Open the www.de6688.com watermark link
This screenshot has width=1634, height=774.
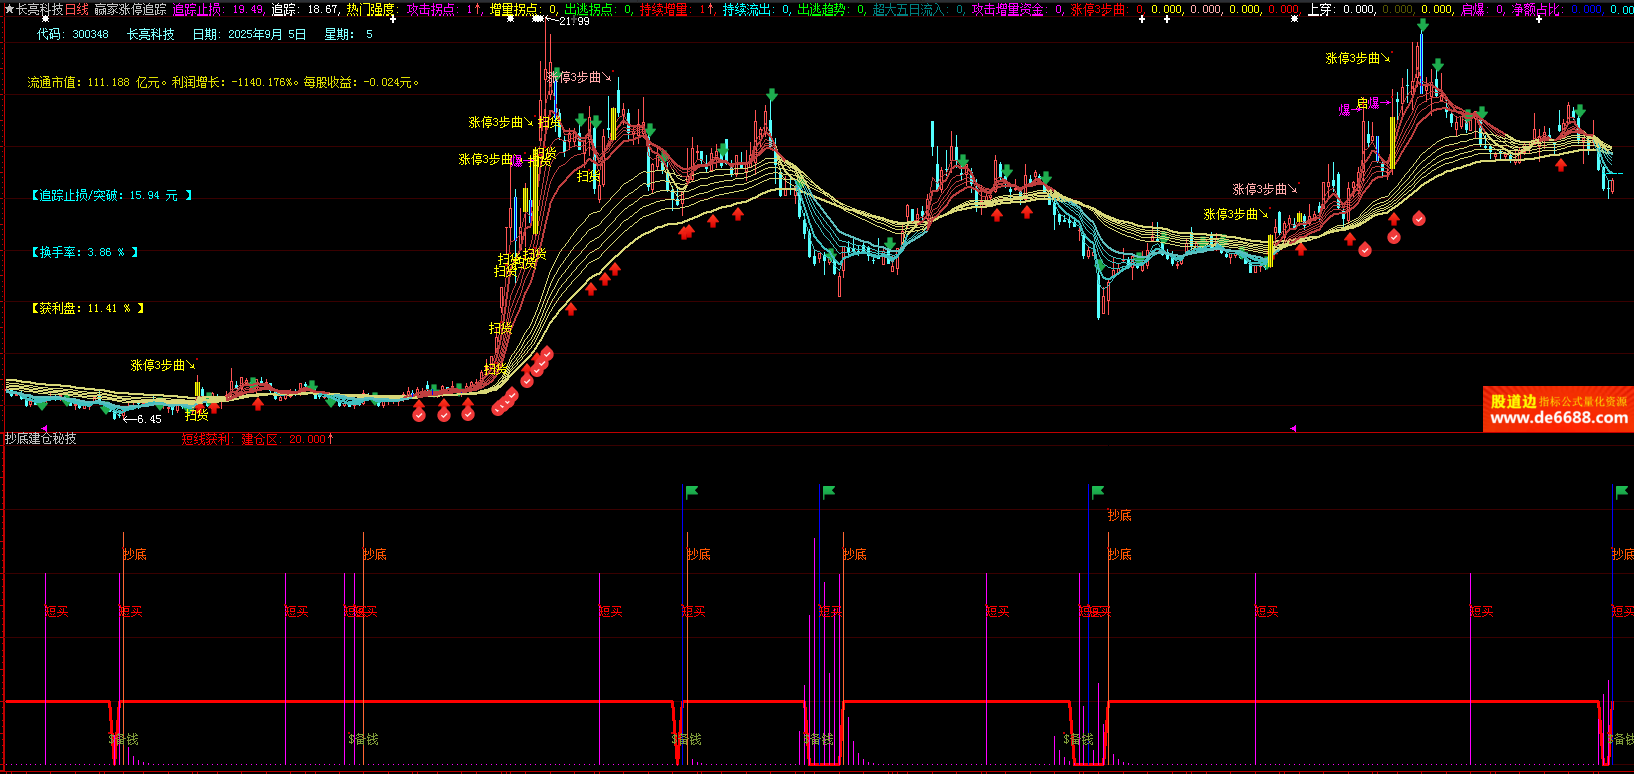1558,419
